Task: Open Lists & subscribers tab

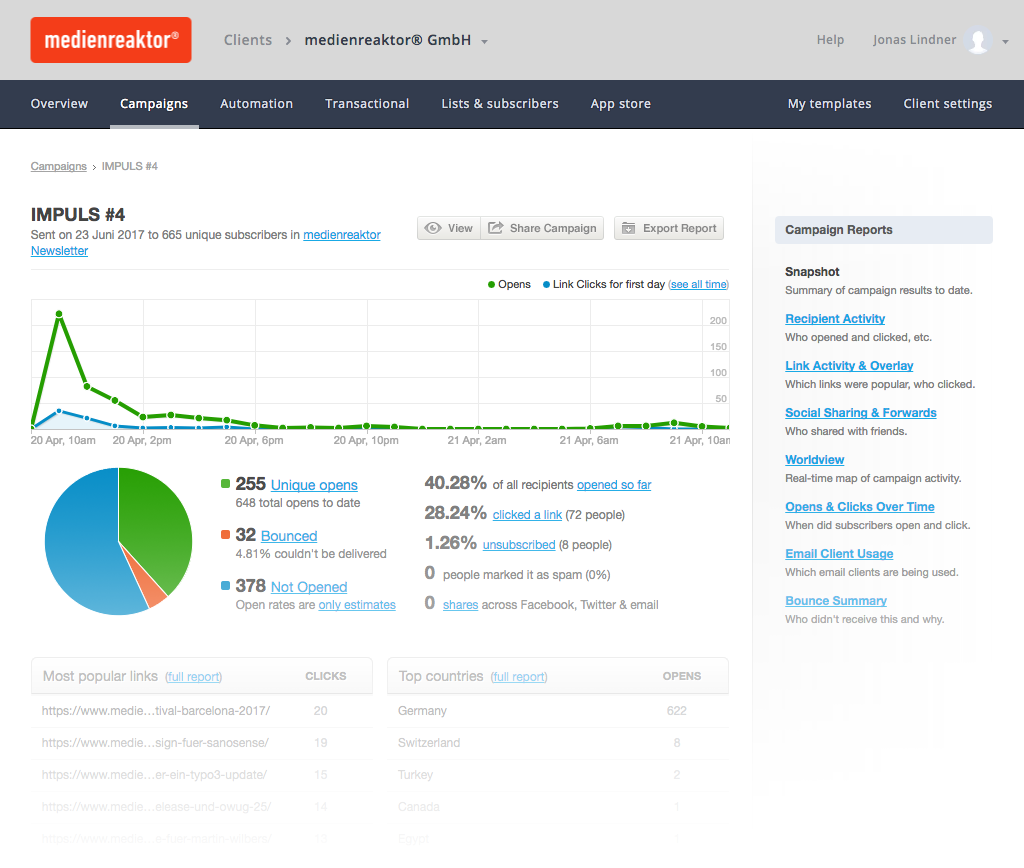Action: pyautogui.click(x=500, y=104)
